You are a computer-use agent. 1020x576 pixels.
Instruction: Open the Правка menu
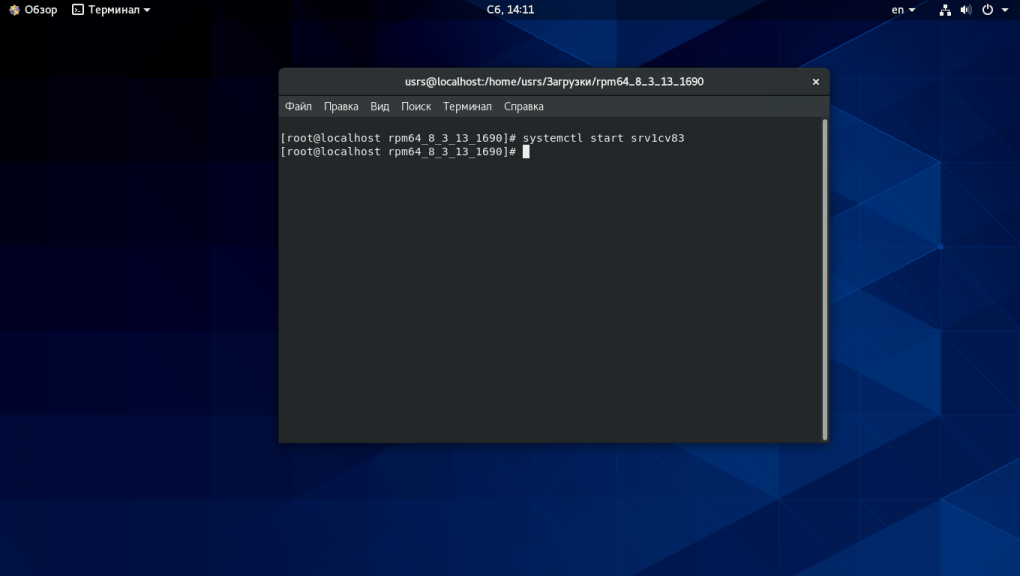tap(341, 106)
